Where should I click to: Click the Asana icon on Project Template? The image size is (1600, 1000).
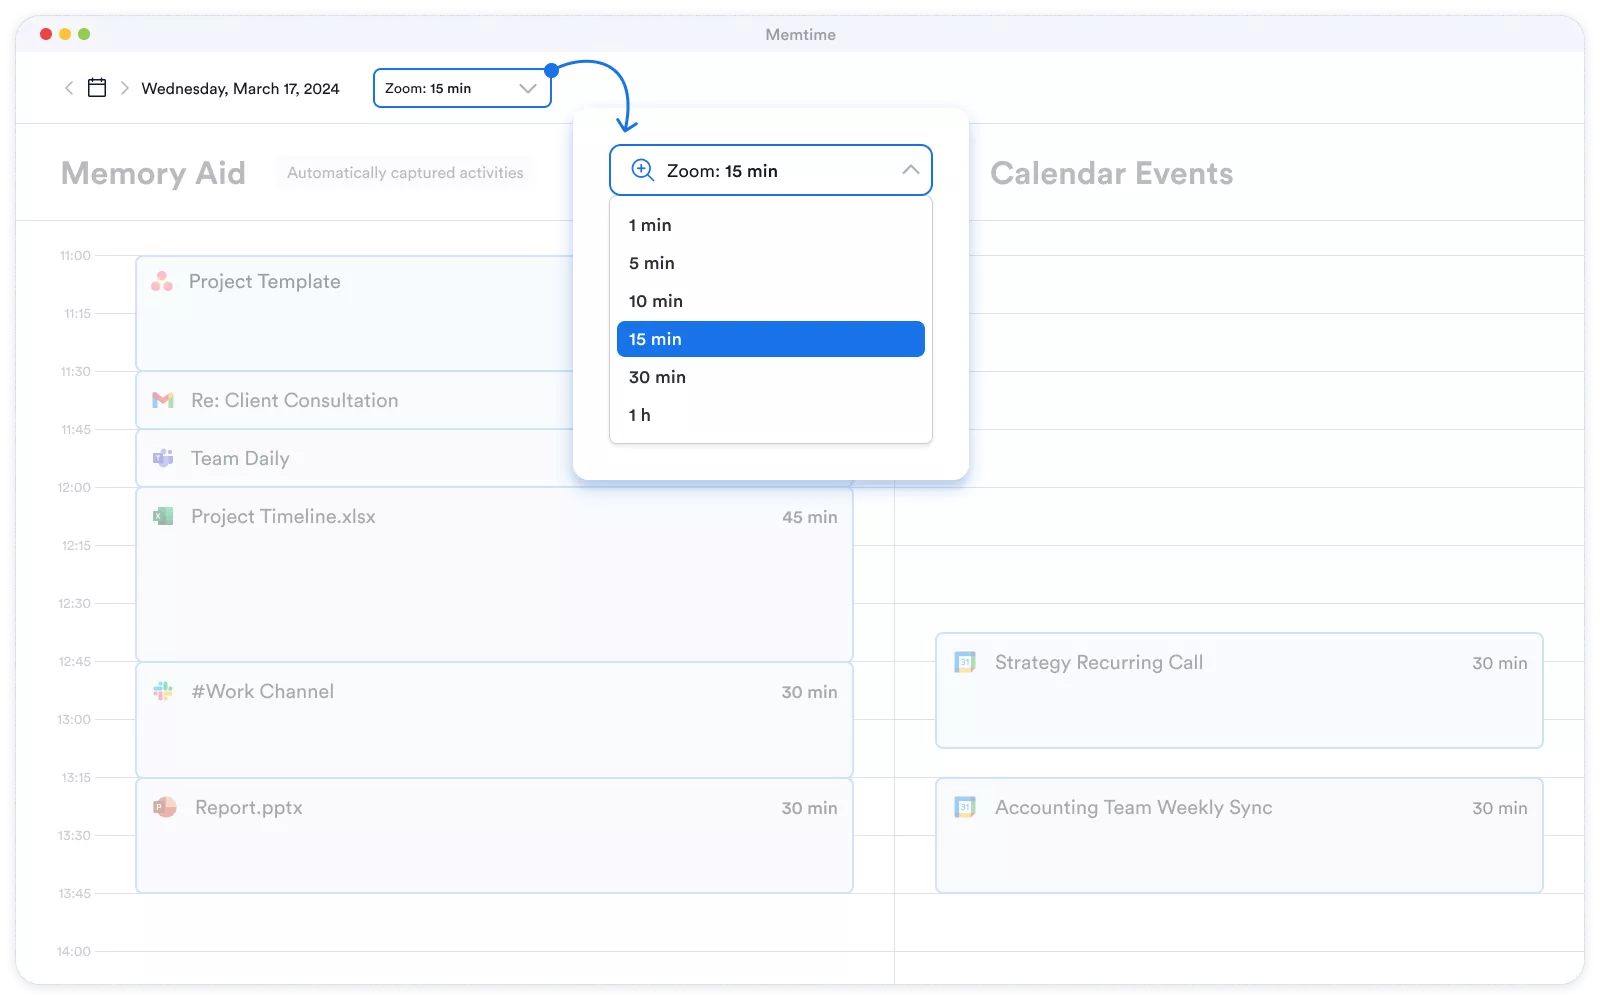point(162,282)
